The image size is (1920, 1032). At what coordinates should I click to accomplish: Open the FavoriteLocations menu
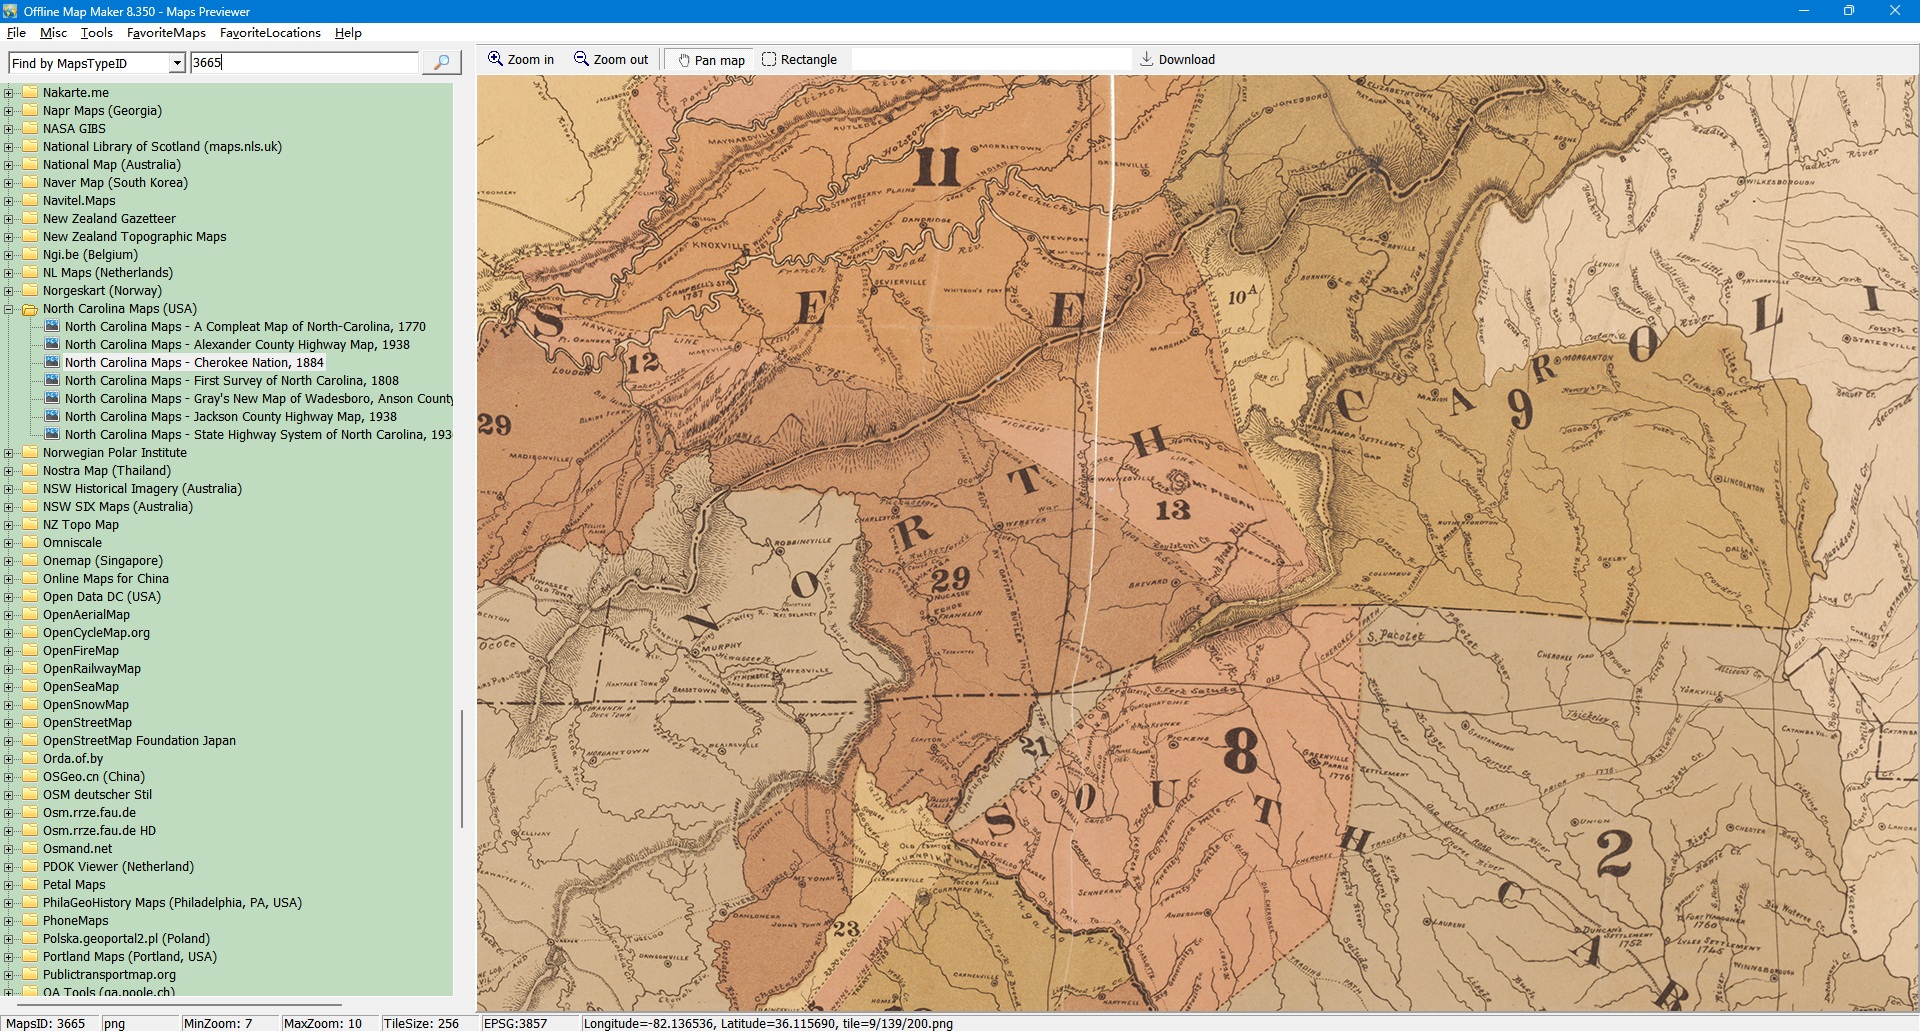[270, 33]
